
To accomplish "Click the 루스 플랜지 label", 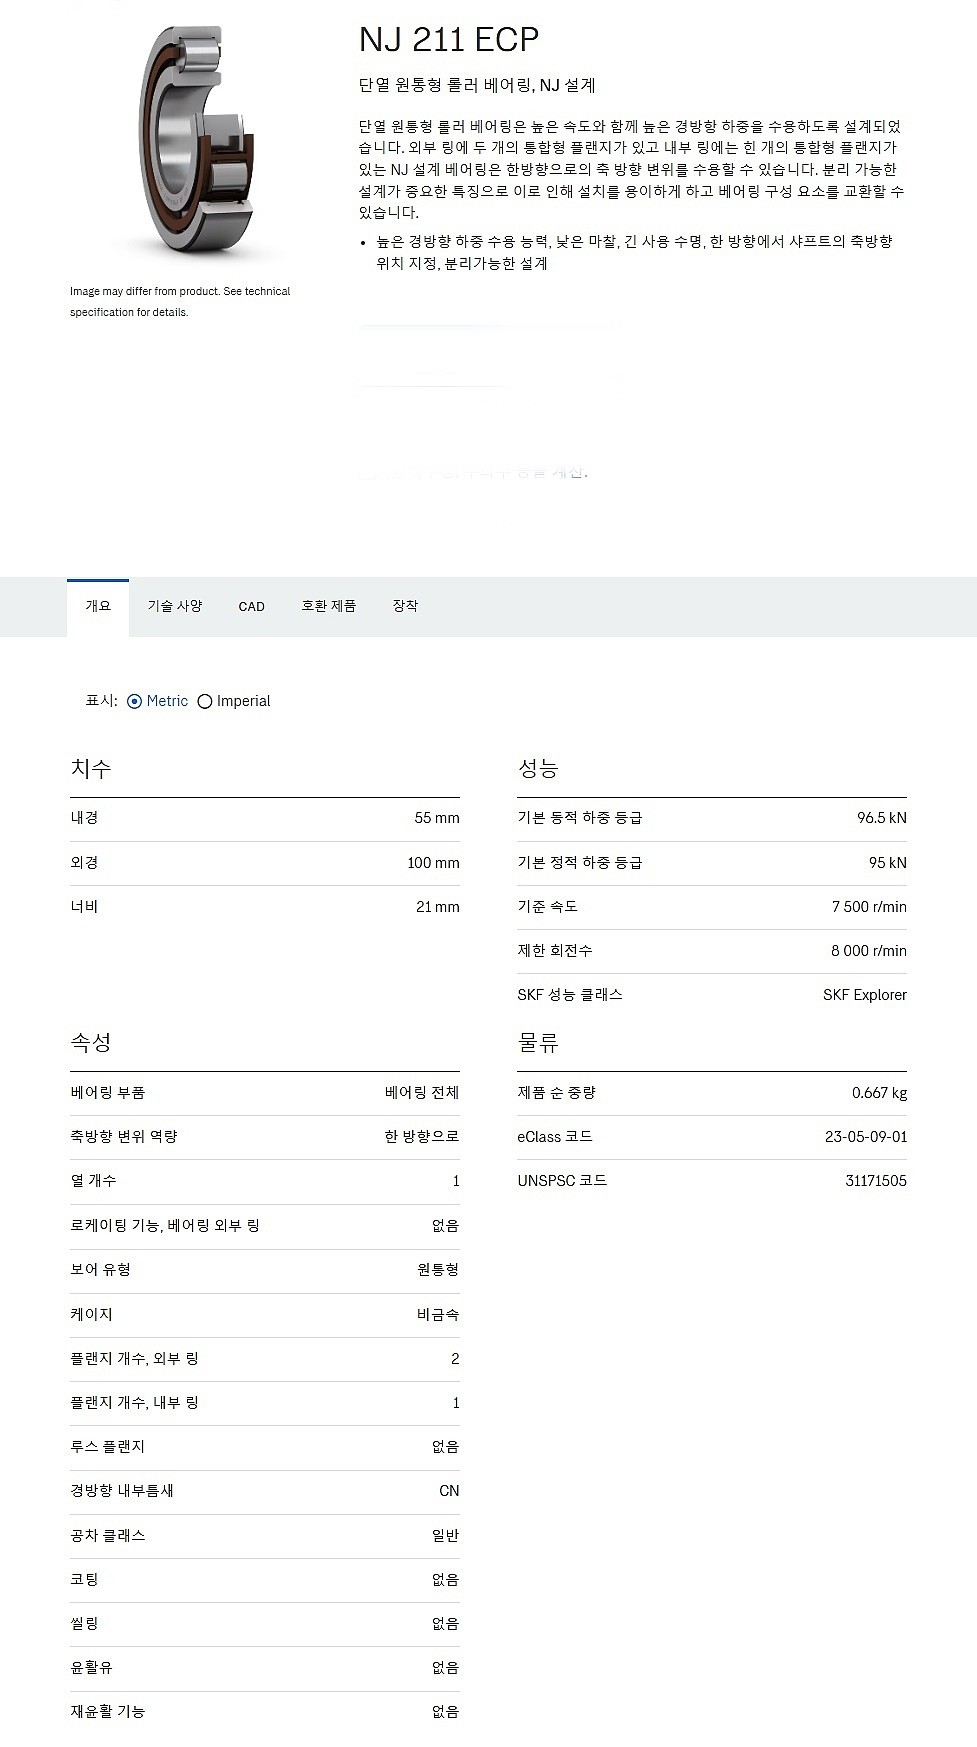I will pos(108,1447).
